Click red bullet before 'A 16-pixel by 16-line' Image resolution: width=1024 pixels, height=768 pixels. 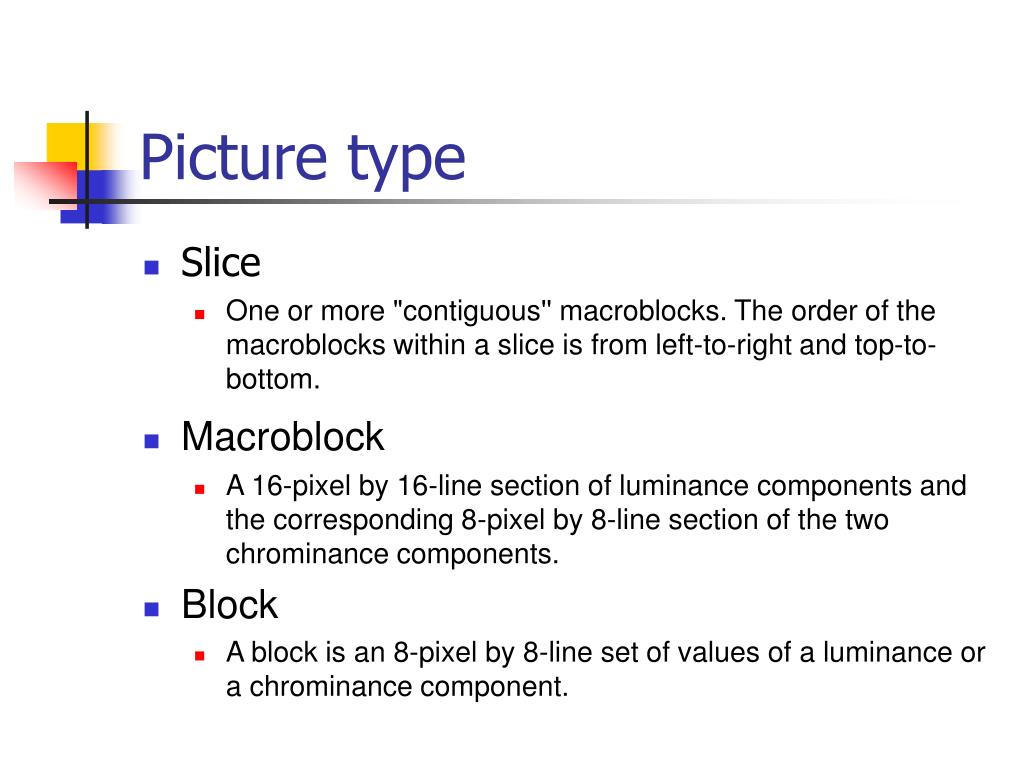pos(200,488)
